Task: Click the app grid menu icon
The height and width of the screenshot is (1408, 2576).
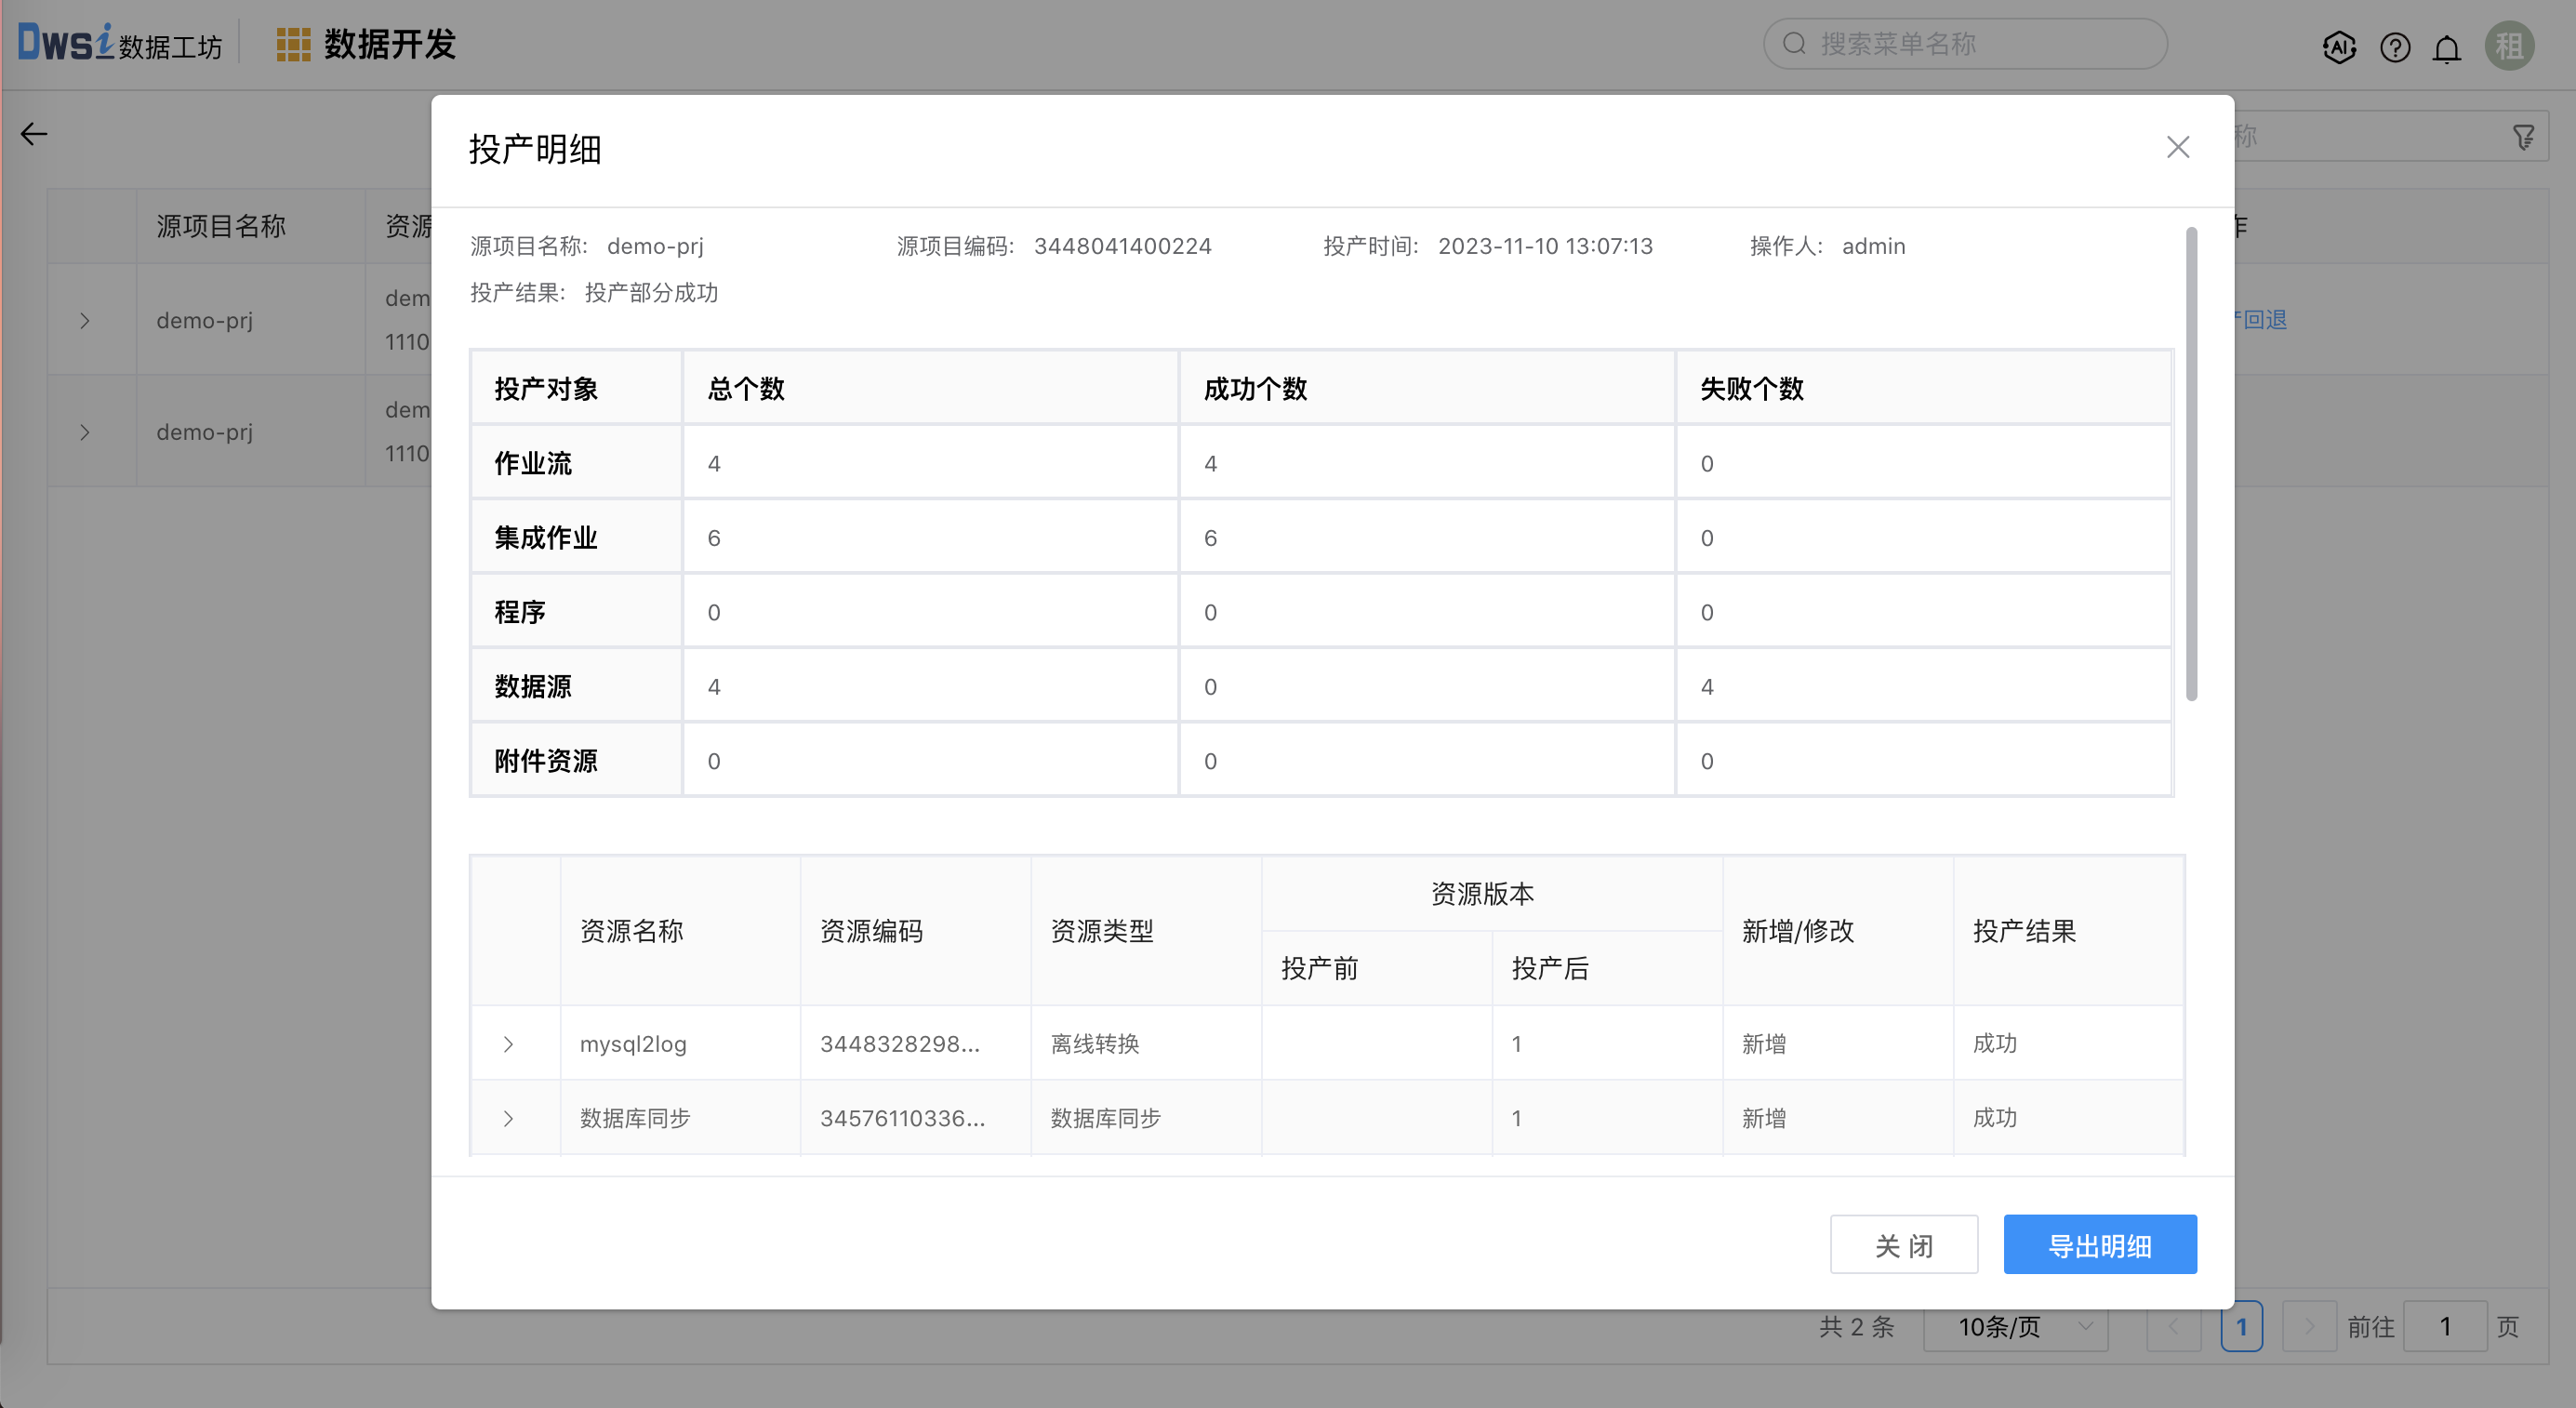Action: [293, 45]
